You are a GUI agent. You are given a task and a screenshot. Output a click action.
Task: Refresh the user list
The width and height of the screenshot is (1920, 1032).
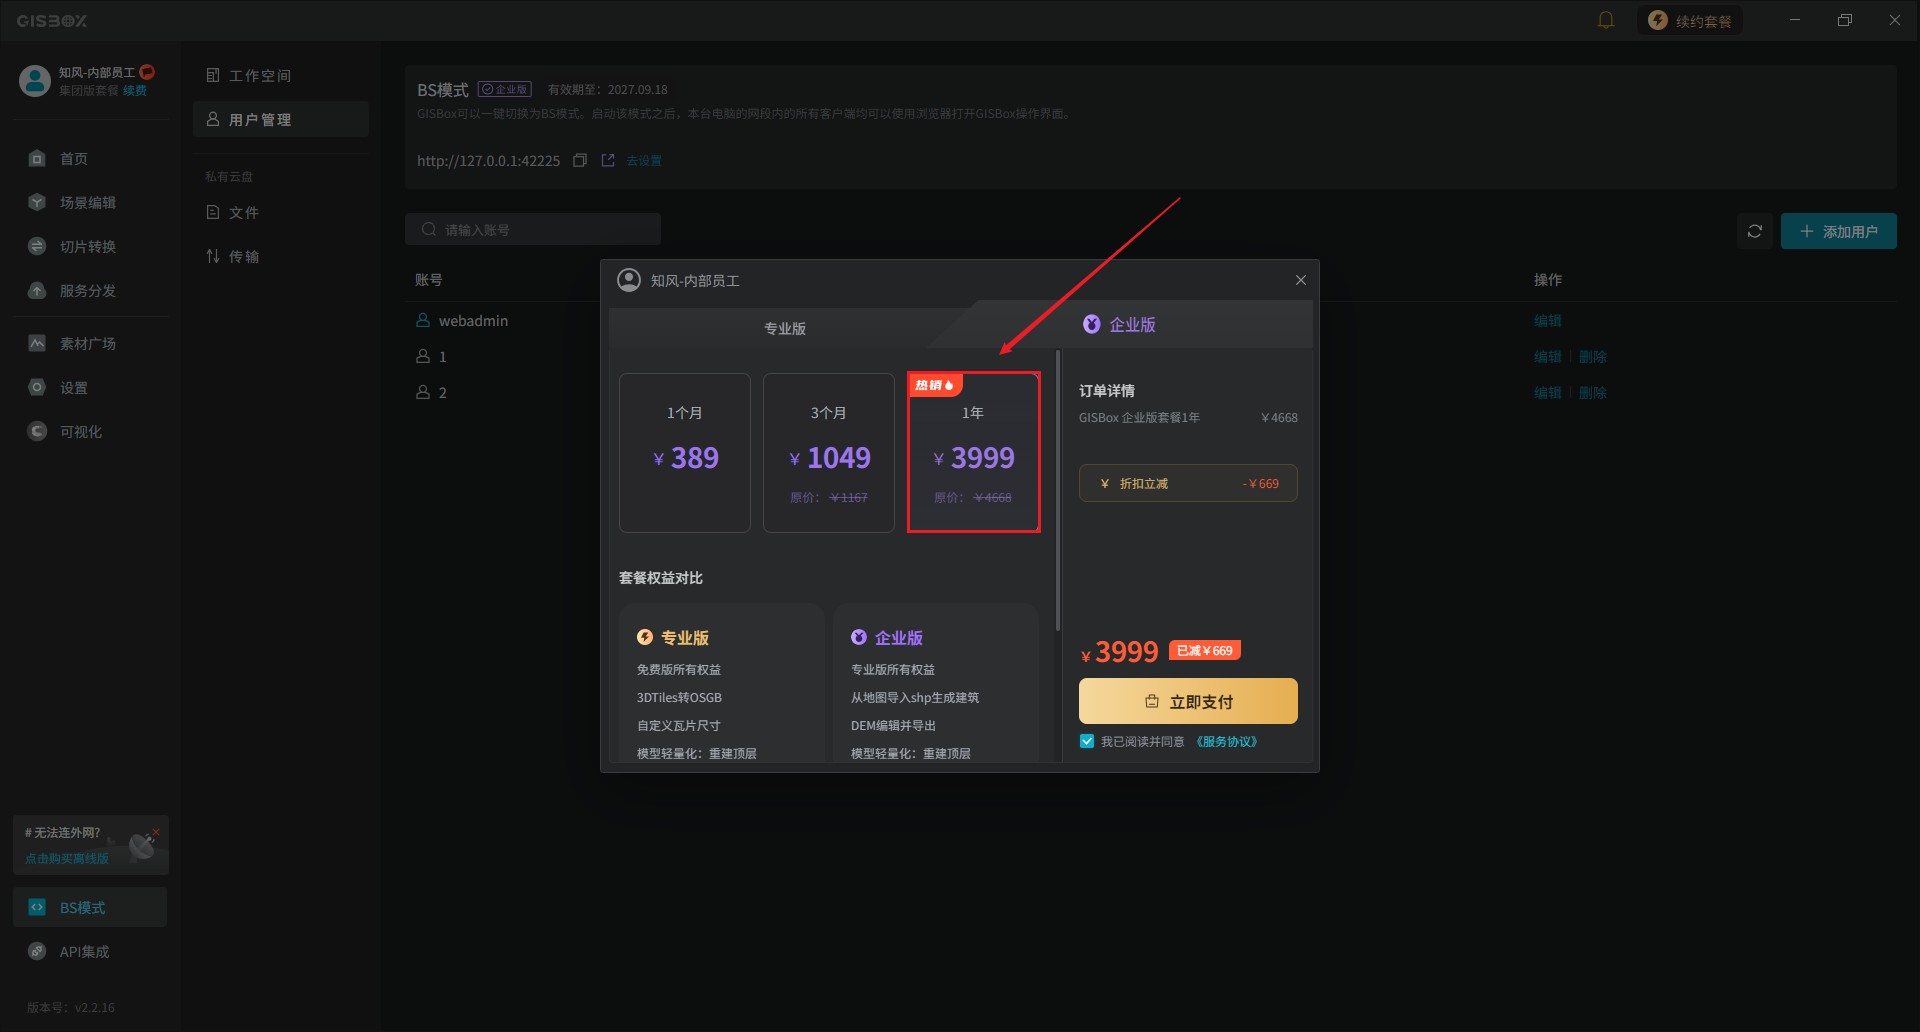point(1755,232)
